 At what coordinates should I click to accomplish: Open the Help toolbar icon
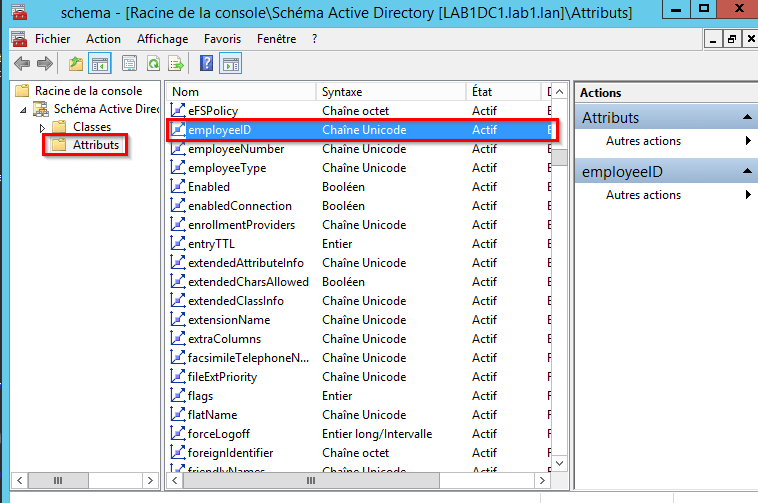click(x=206, y=63)
